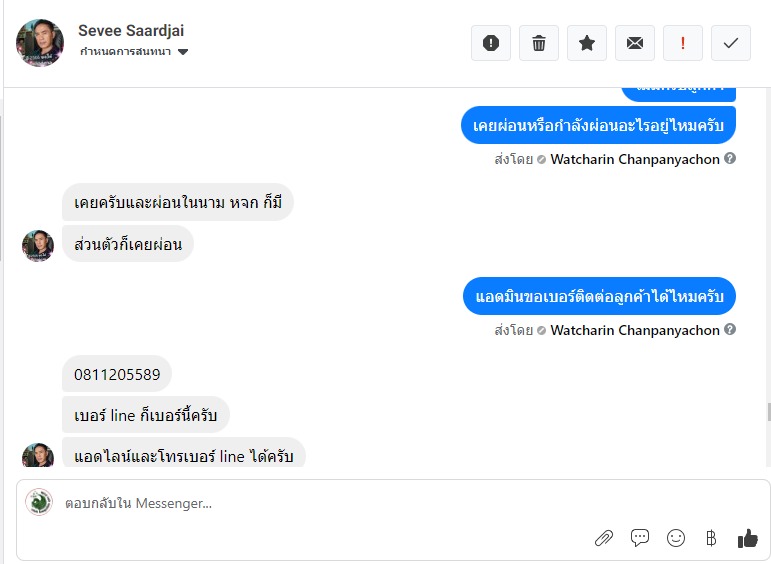The height and width of the screenshot is (564, 771).
Task: Open the emoji picker
Action: coord(676,538)
